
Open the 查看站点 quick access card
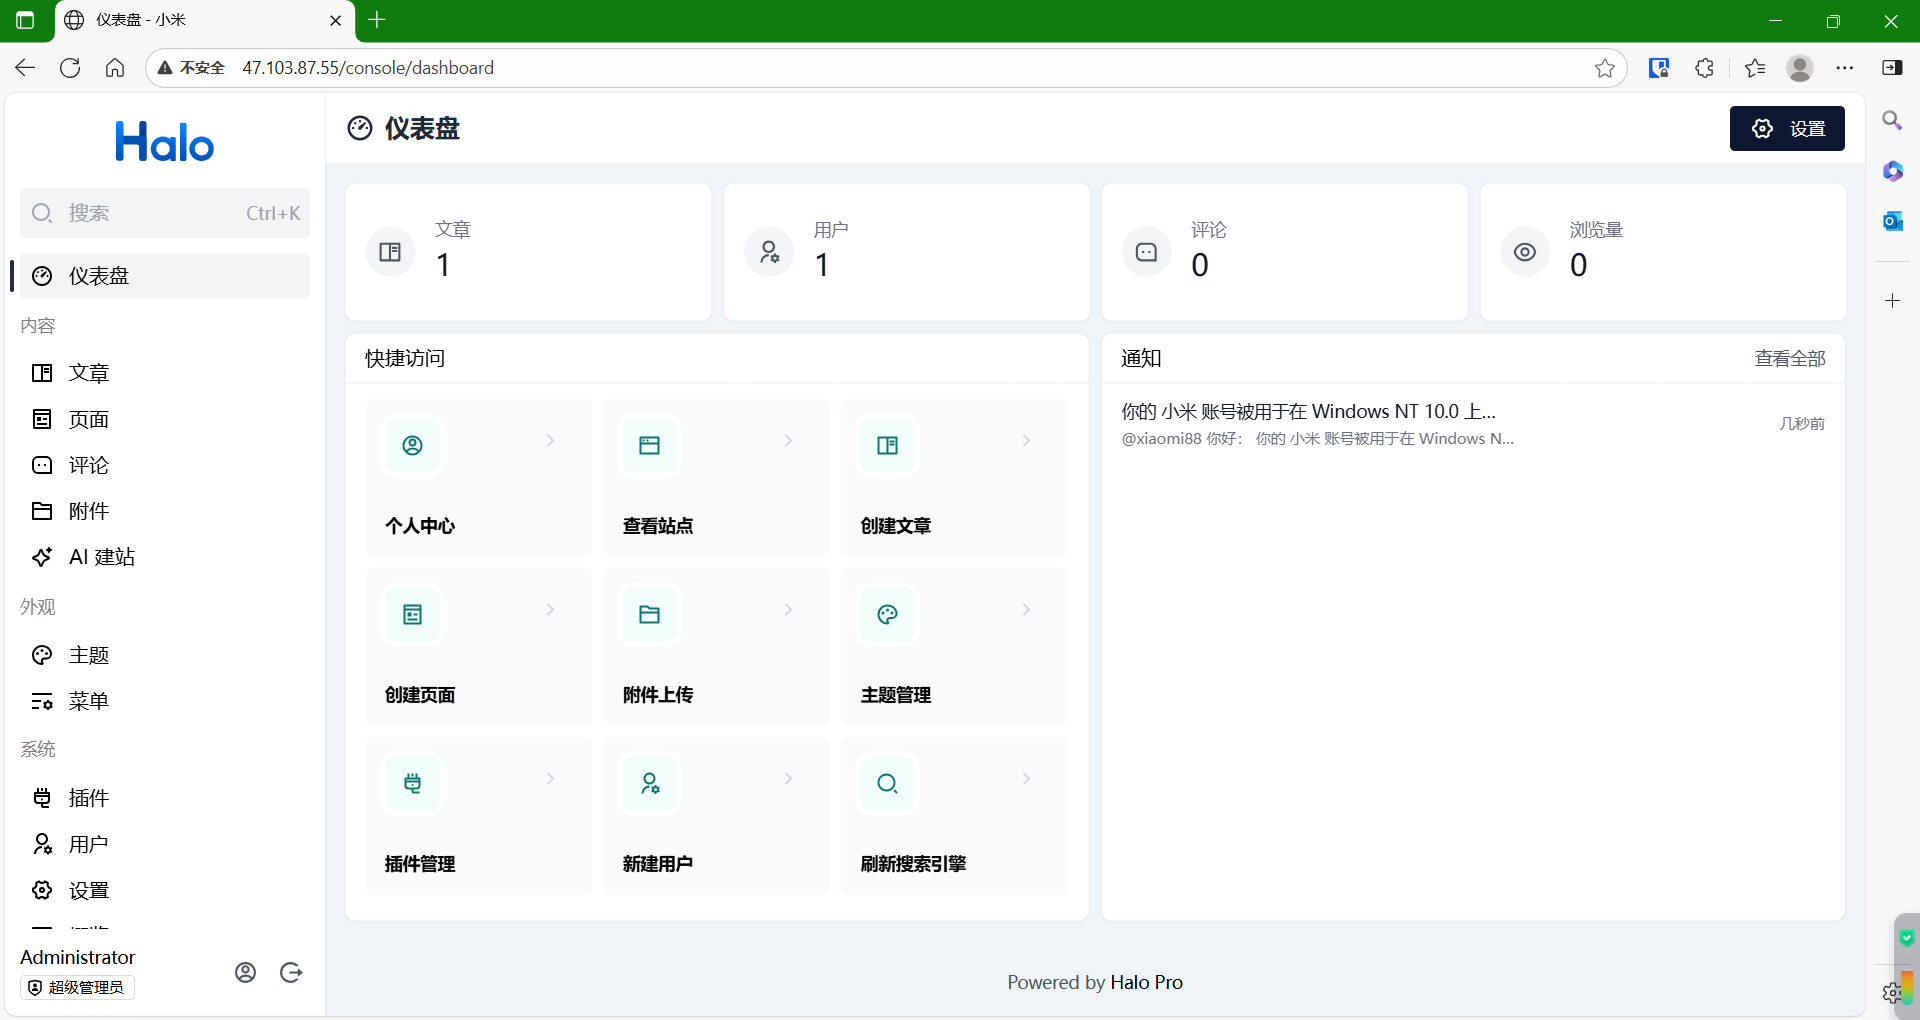(x=717, y=478)
